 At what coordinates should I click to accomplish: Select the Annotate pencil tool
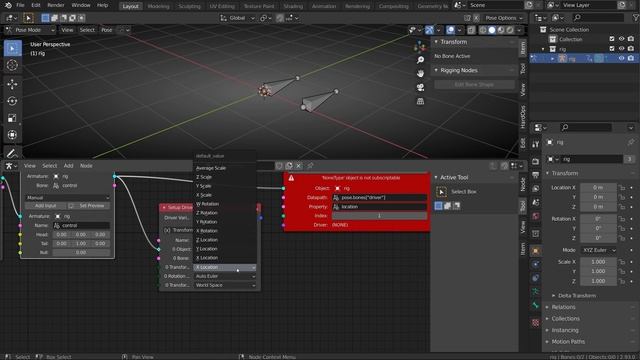point(12,153)
